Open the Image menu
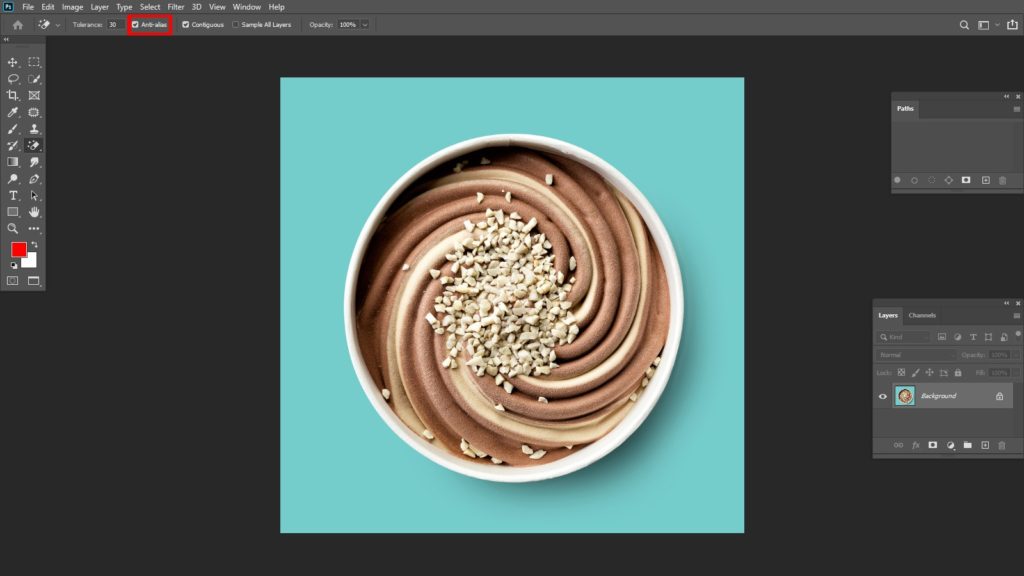This screenshot has height=576, width=1024. point(72,7)
